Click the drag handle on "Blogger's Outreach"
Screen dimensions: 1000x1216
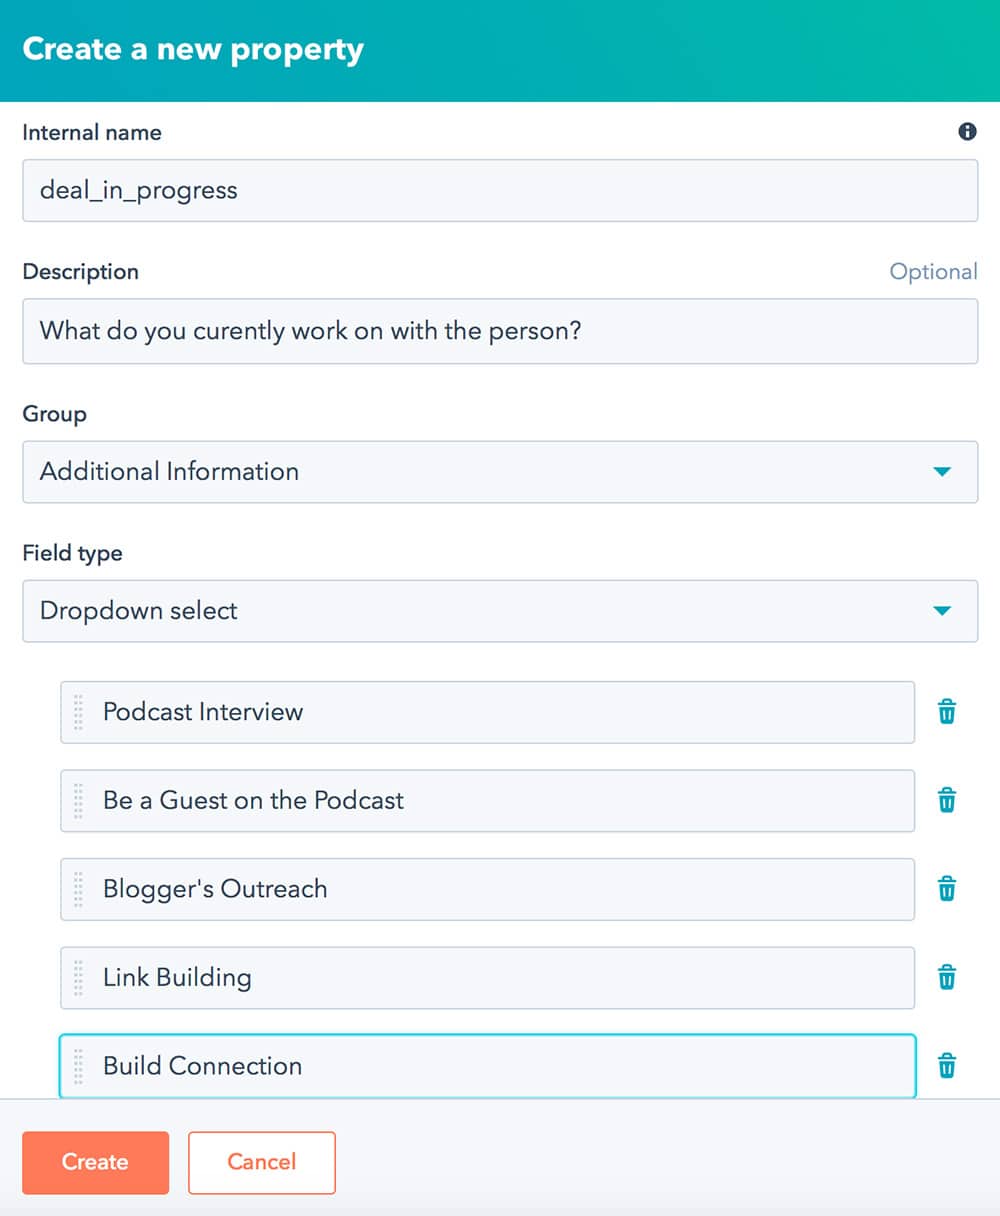(78, 889)
